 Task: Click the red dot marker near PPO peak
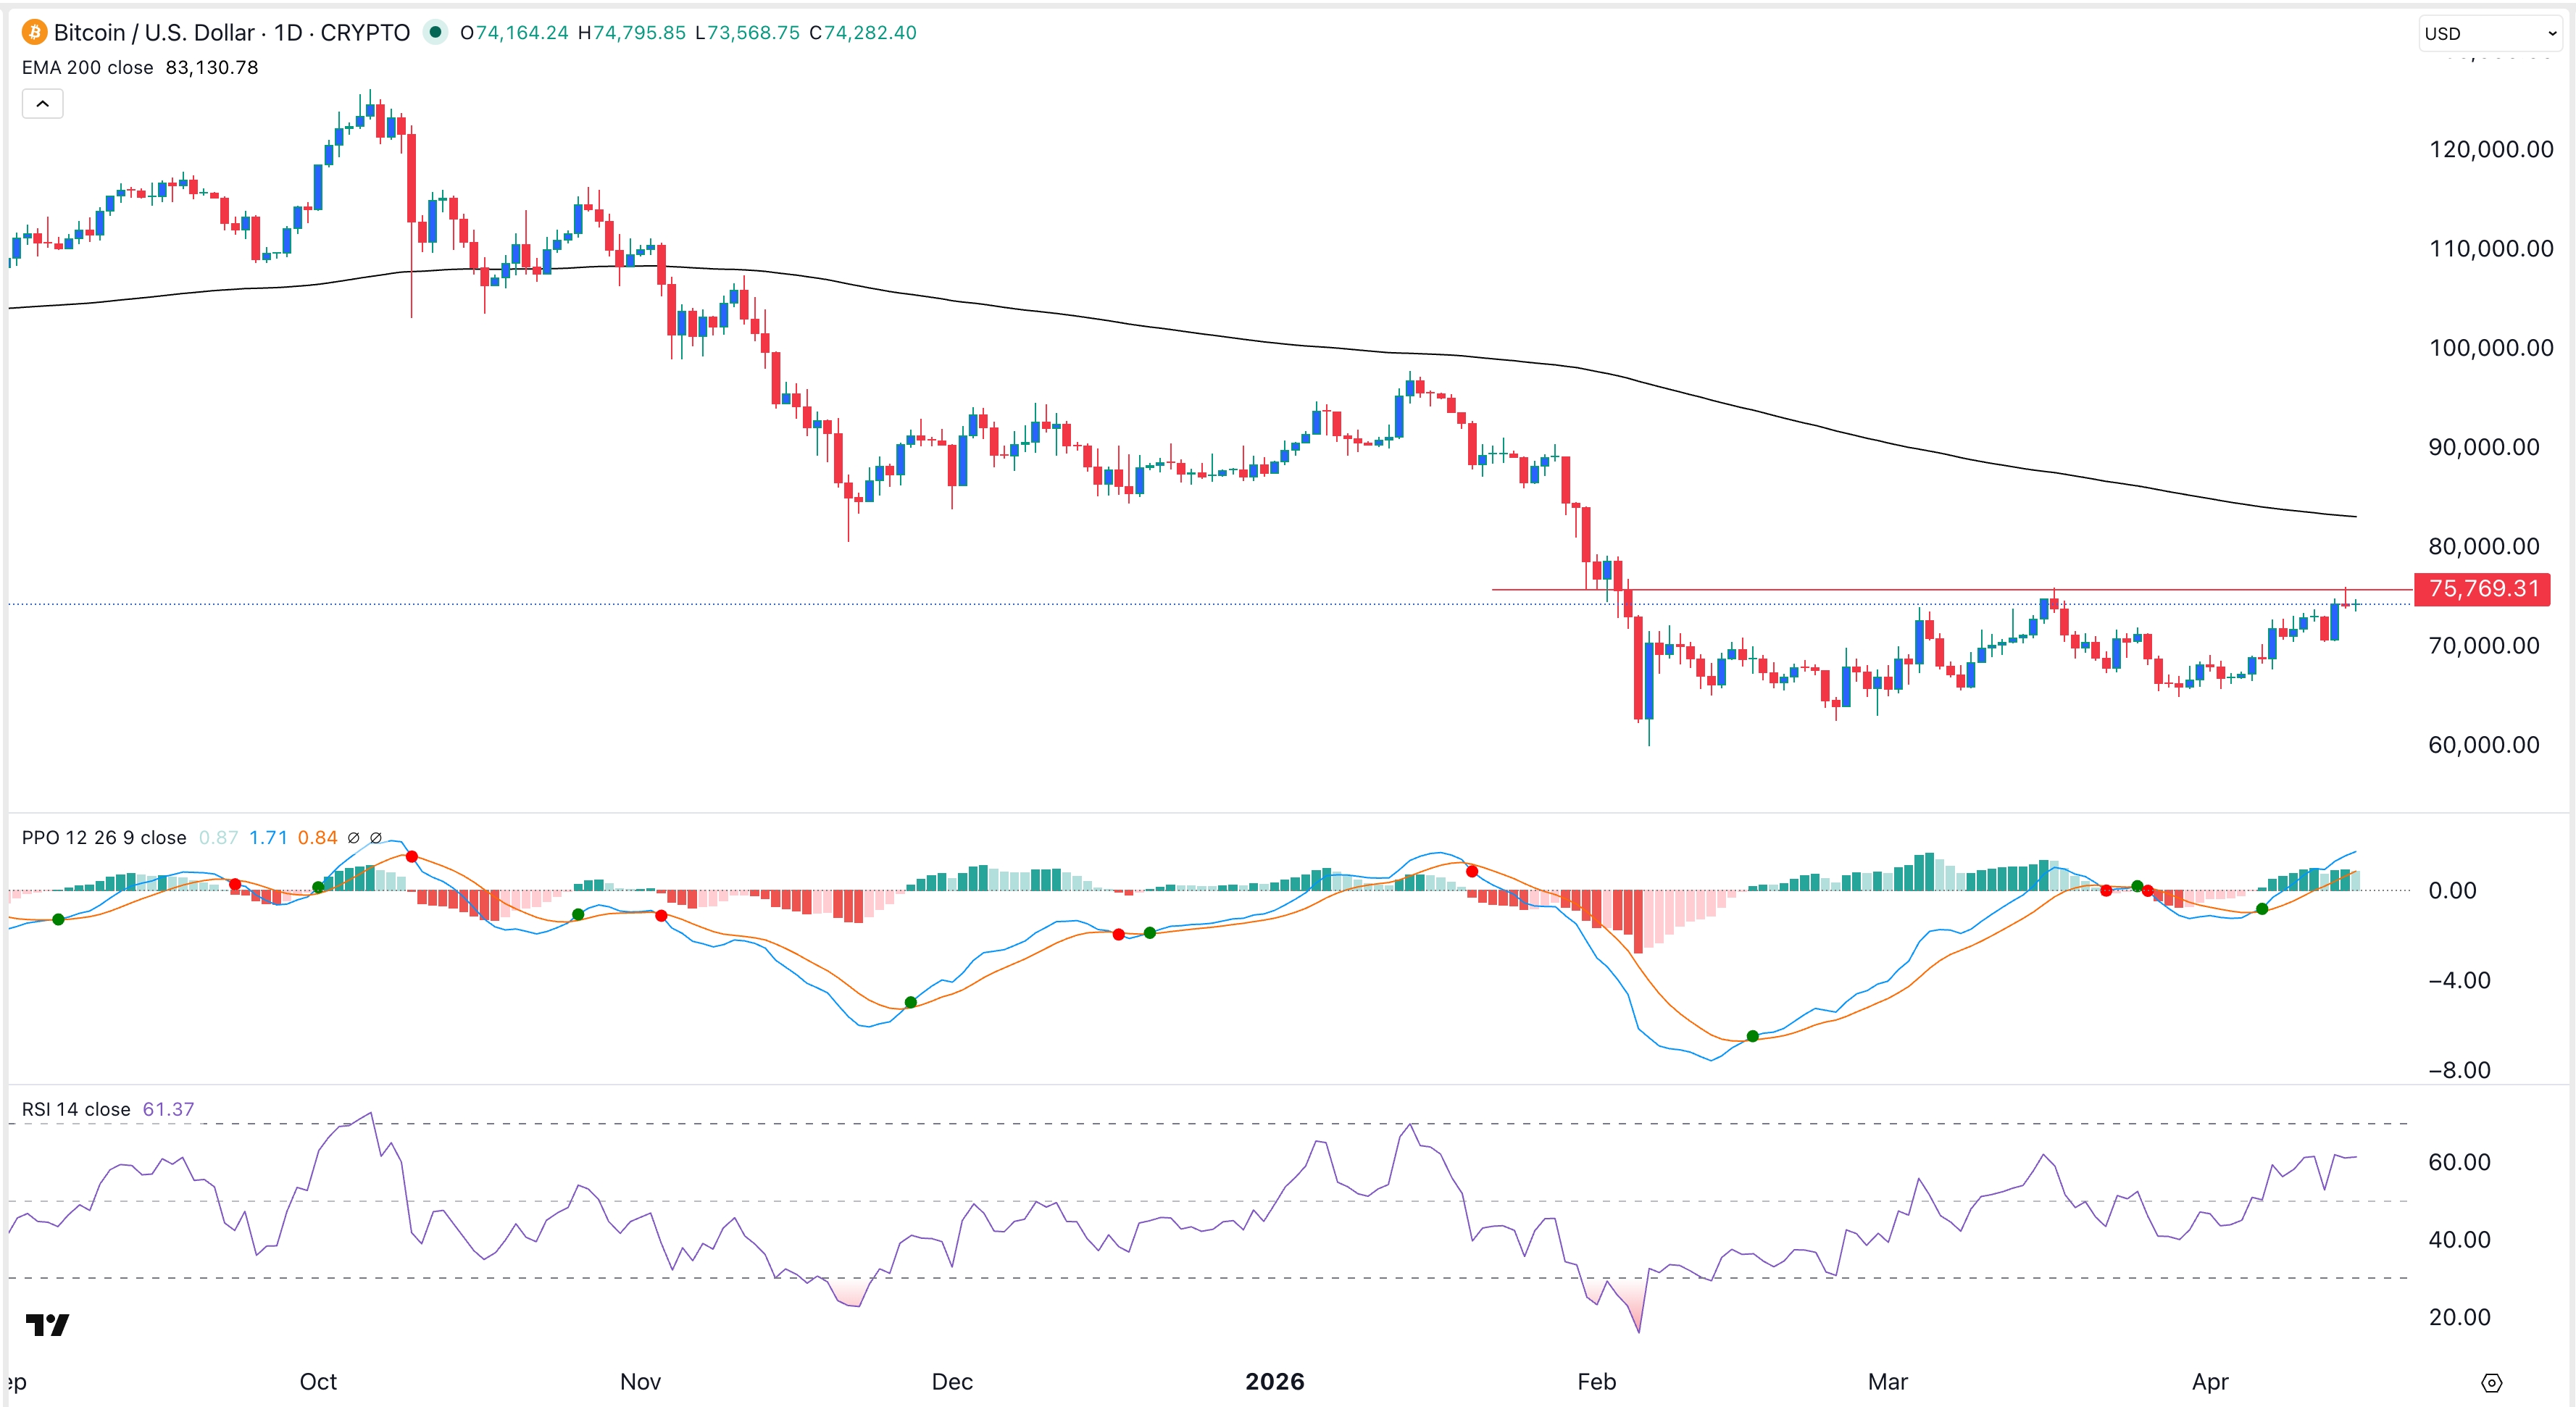pos(412,856)
